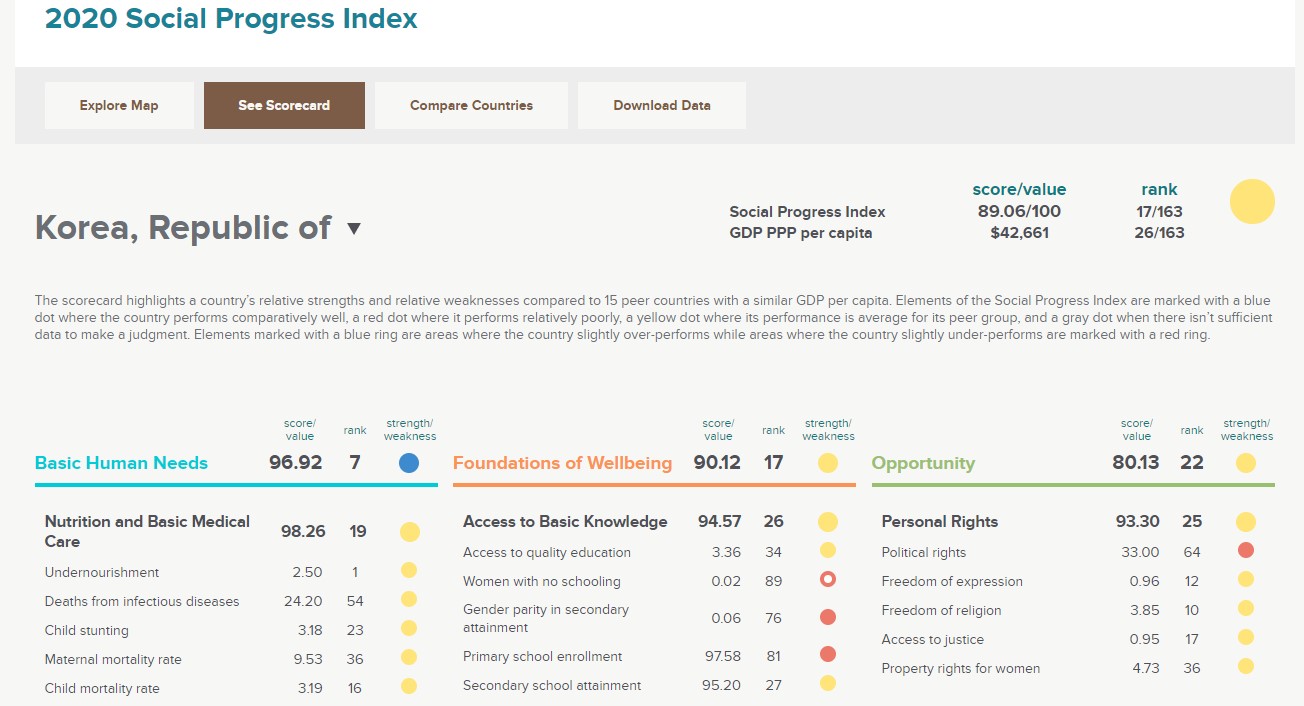Click the red dot next to Primary school enrollment

[827, 654]
